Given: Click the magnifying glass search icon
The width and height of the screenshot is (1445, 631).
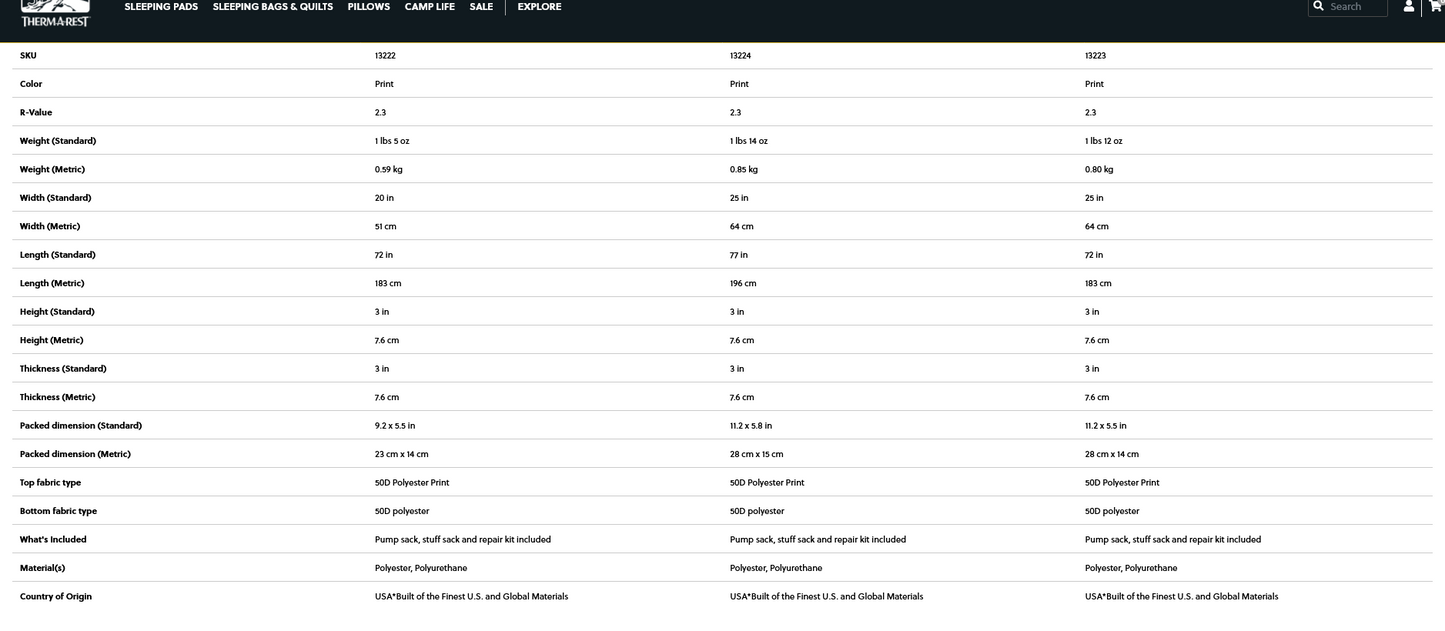Looking at the screenshot, I should (1318, 7).
